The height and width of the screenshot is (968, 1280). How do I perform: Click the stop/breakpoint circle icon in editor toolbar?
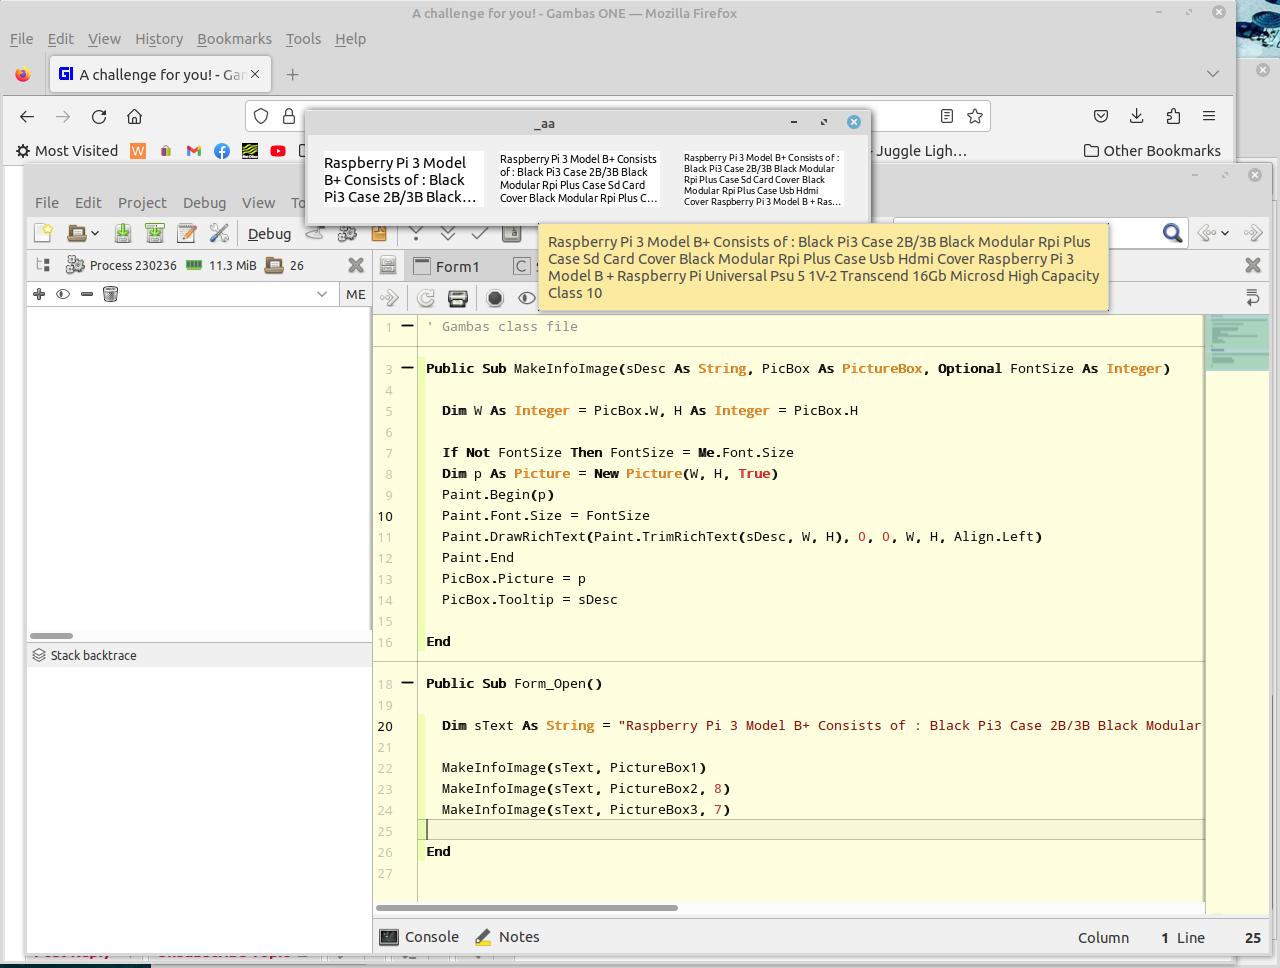tap(494, 298)
